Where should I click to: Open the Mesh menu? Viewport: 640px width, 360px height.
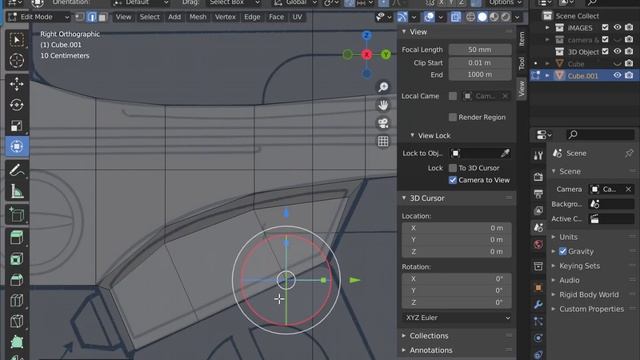[198, 17]
